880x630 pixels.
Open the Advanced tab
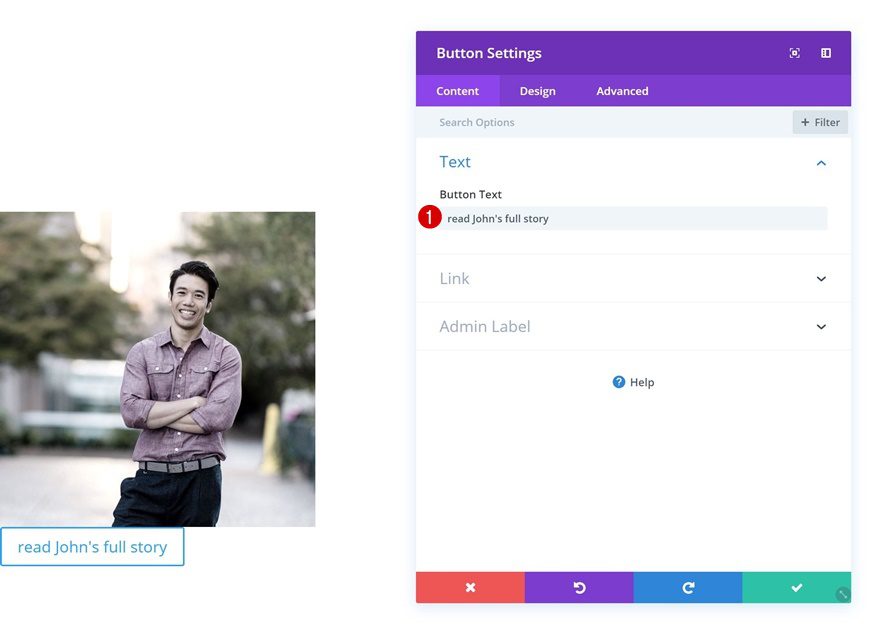click(622, 91)
